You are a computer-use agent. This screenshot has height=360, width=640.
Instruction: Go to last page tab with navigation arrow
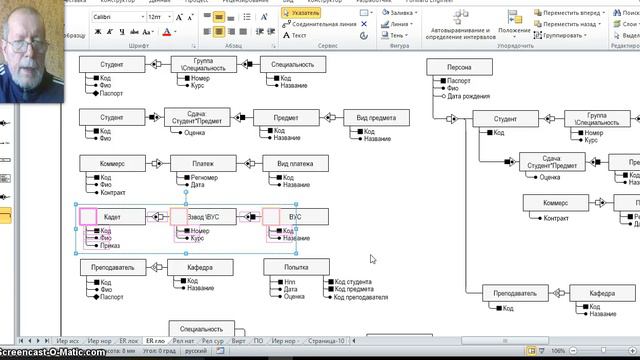[x=47, y=341]
